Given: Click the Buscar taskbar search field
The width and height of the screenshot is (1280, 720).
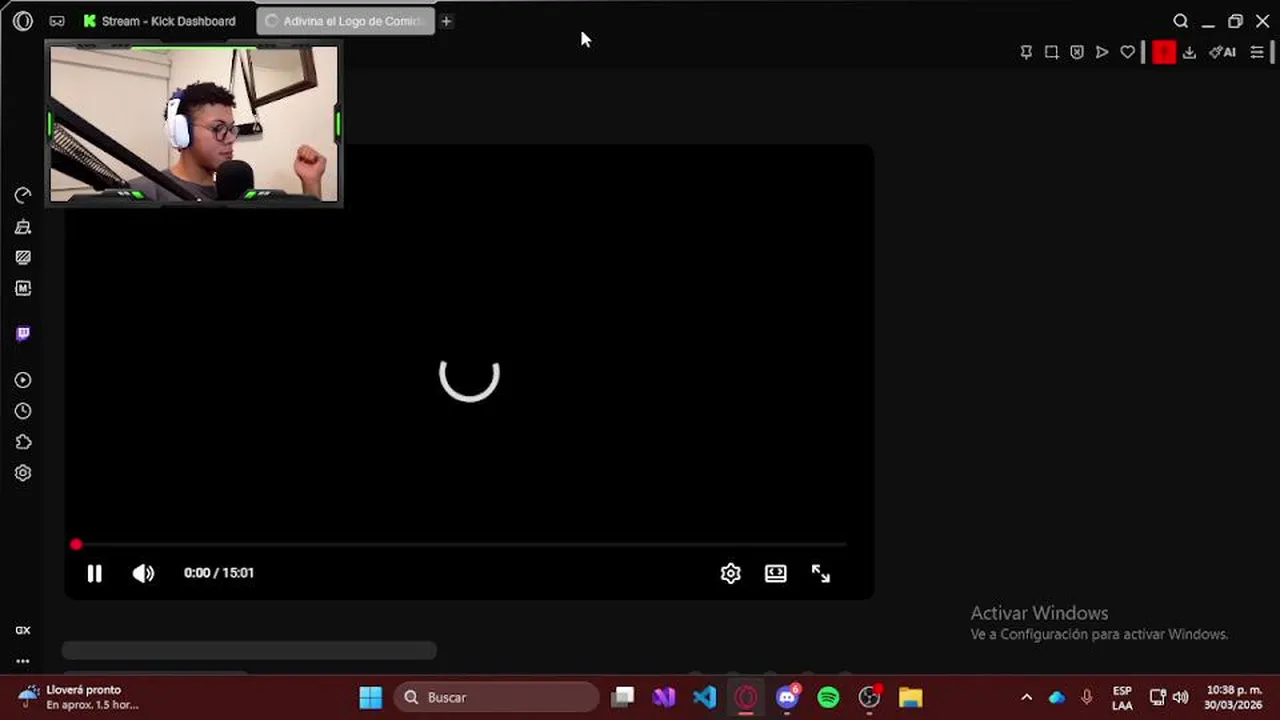Looking at the screenshot, I should point(497,697).
